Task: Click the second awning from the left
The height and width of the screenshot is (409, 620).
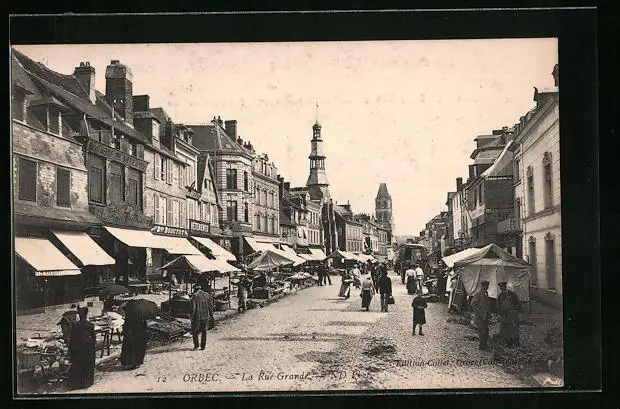Action: pyautogui.click(x=84, y=249)
